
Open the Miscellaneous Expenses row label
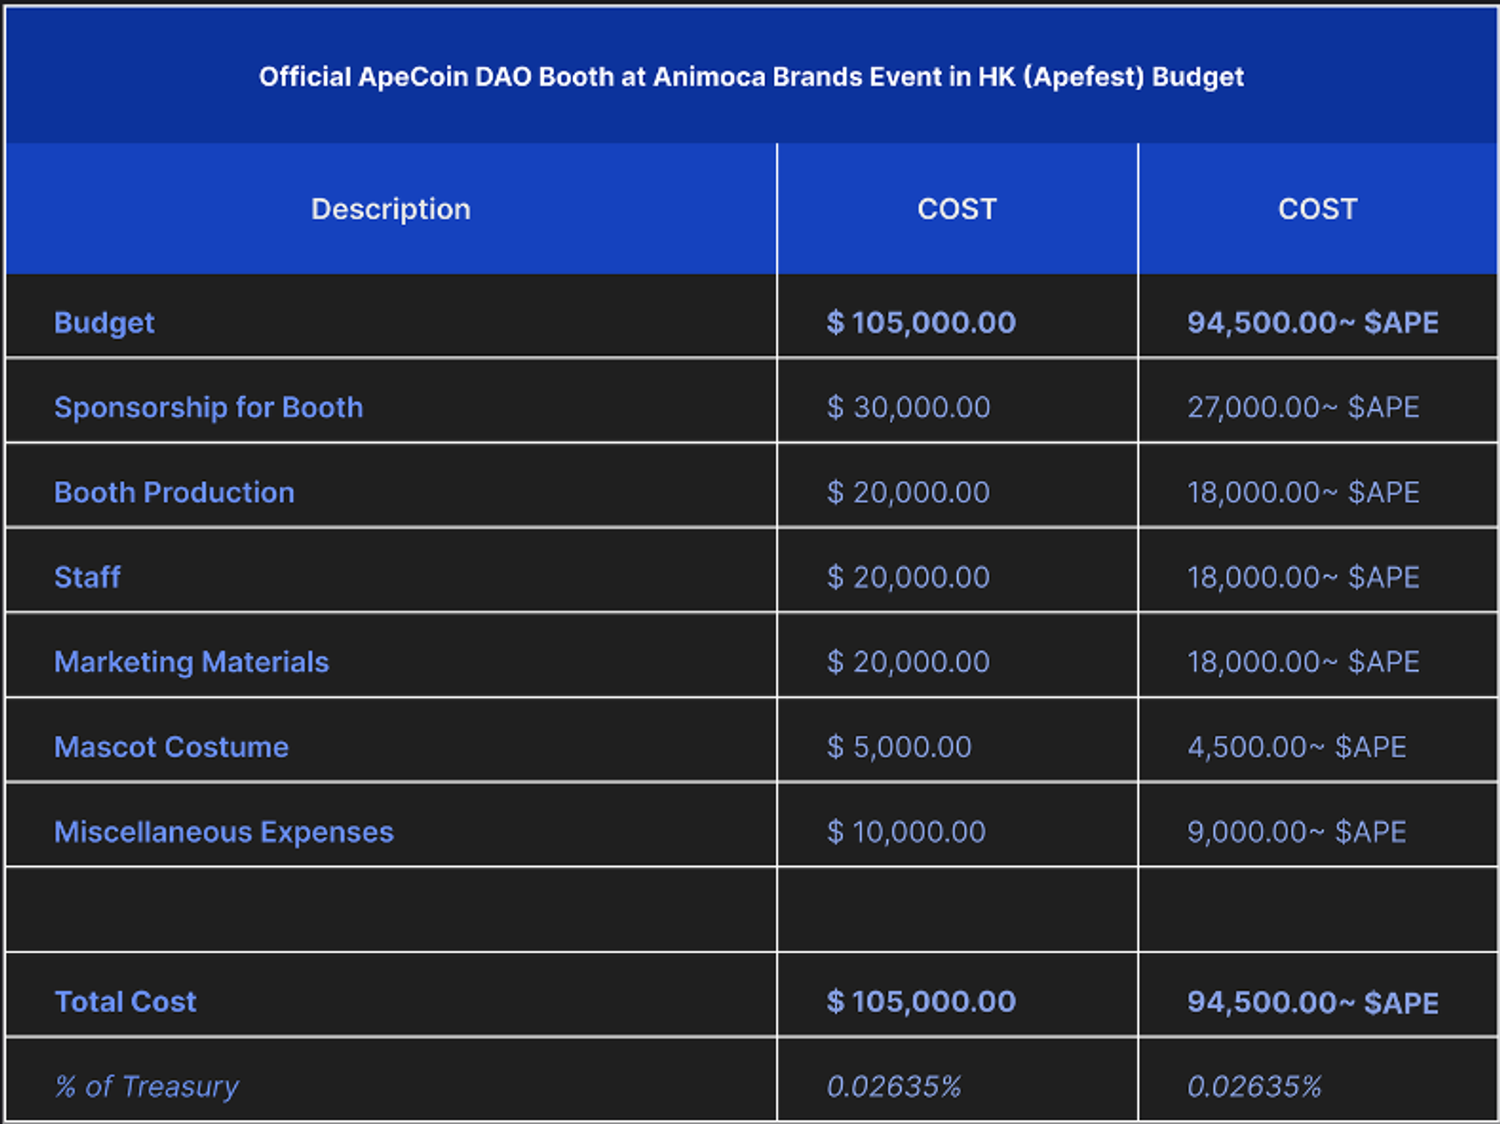223,832
